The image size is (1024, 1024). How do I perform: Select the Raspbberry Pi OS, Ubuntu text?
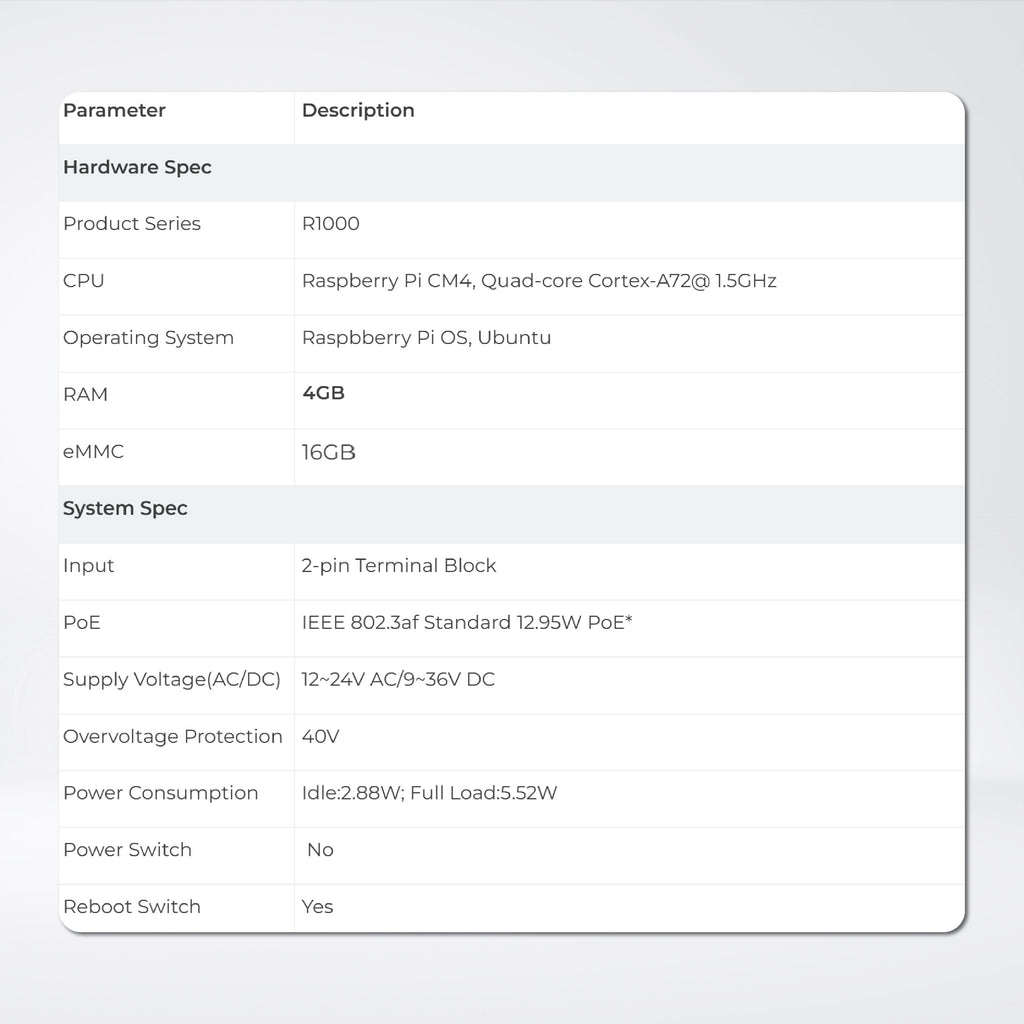tap(426, 338)
